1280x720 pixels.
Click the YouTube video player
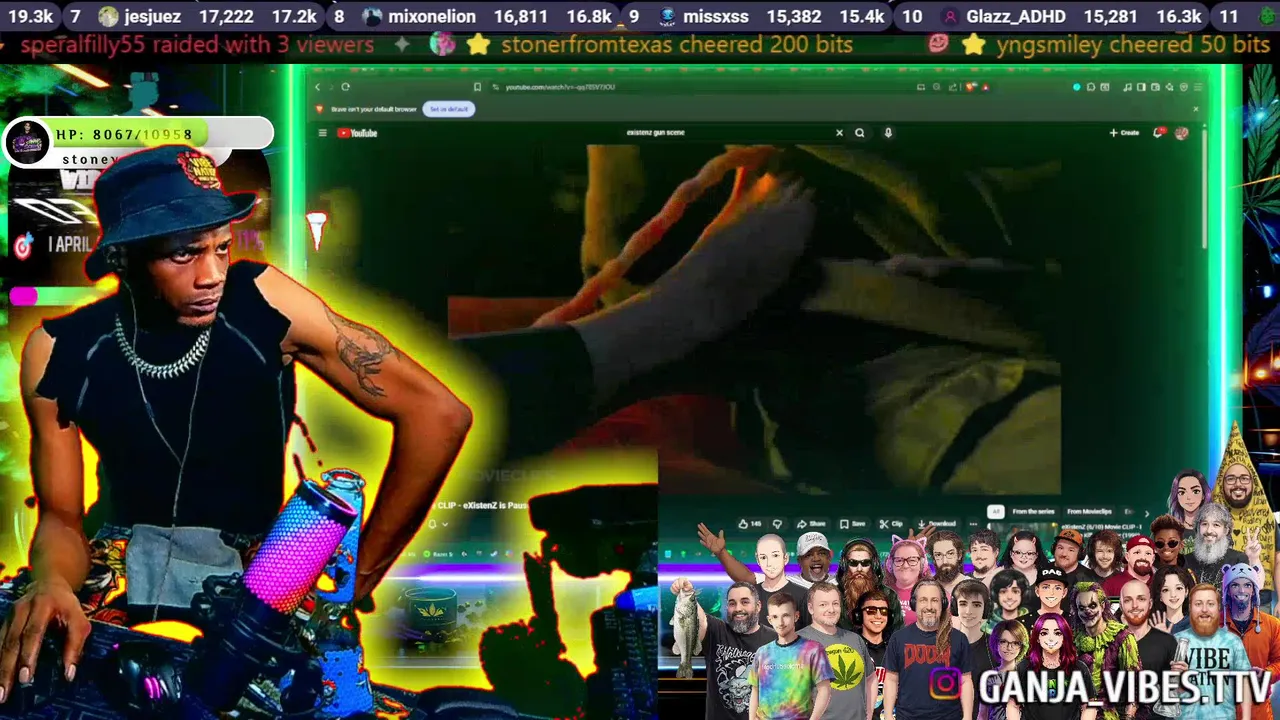755,320
